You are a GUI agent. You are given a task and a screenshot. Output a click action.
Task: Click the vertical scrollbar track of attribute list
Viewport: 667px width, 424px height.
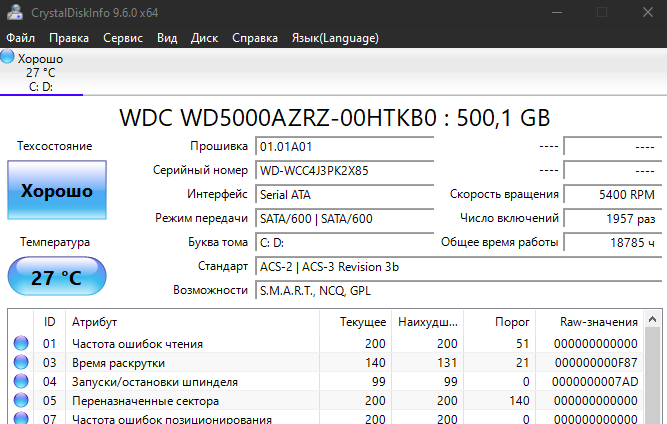[x=653, y=376]
